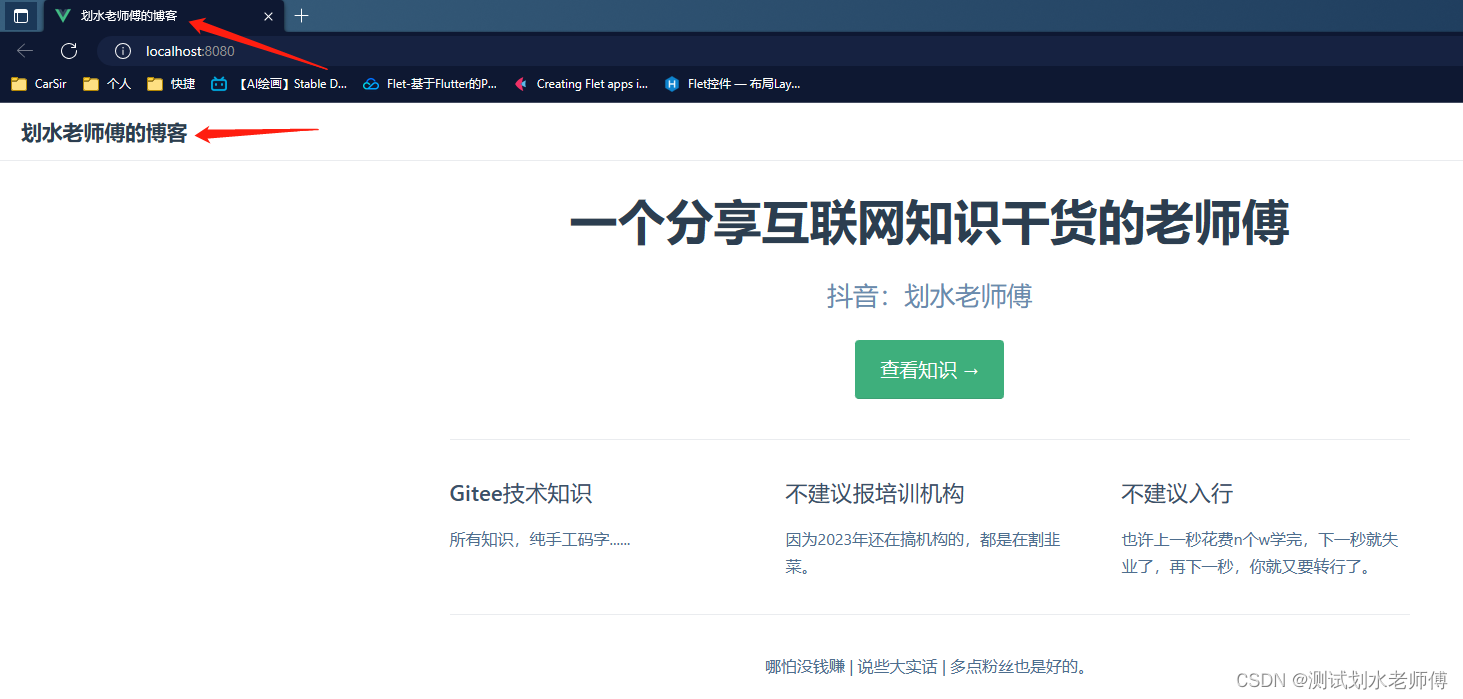
Task: Click the folder icon beside CarSir
Action: [x=18, y=84]
